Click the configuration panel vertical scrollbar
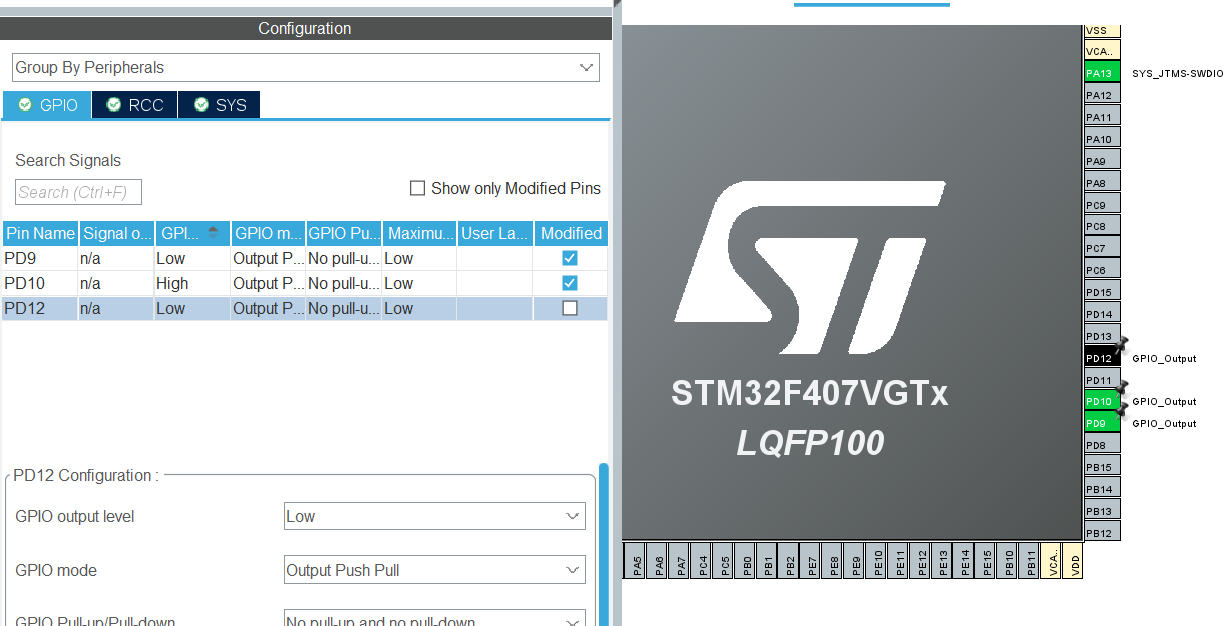 (x=603, y=545)
